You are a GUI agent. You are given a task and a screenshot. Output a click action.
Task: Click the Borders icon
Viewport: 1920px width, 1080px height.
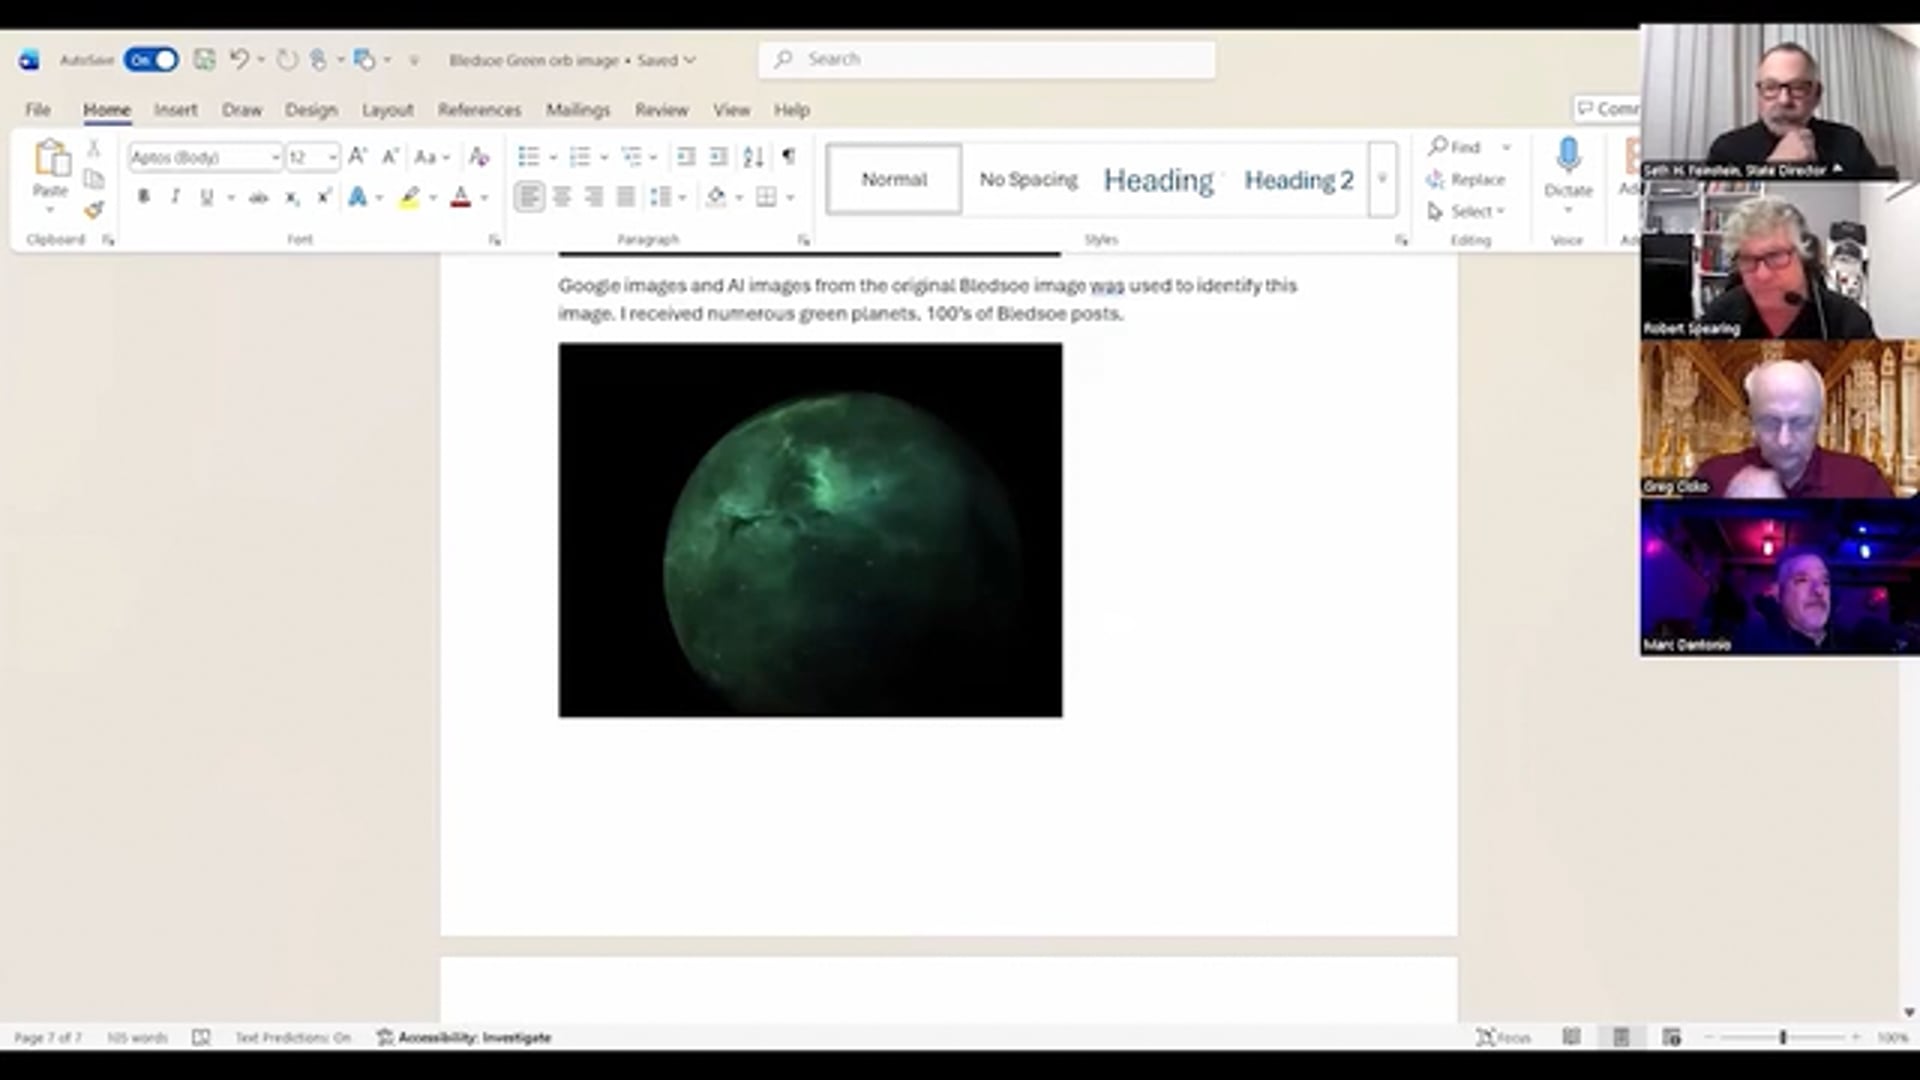[x=766, y=197]
